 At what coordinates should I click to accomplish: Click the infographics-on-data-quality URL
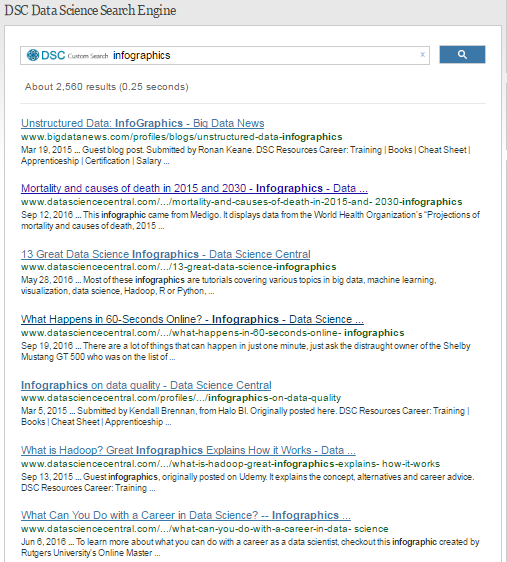181,398
